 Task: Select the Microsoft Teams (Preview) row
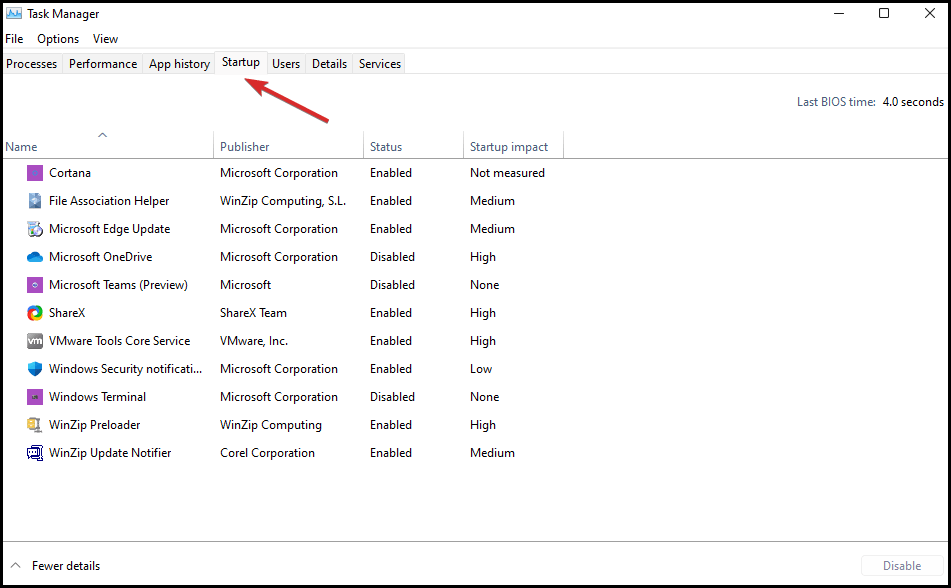tap(118, 285)
